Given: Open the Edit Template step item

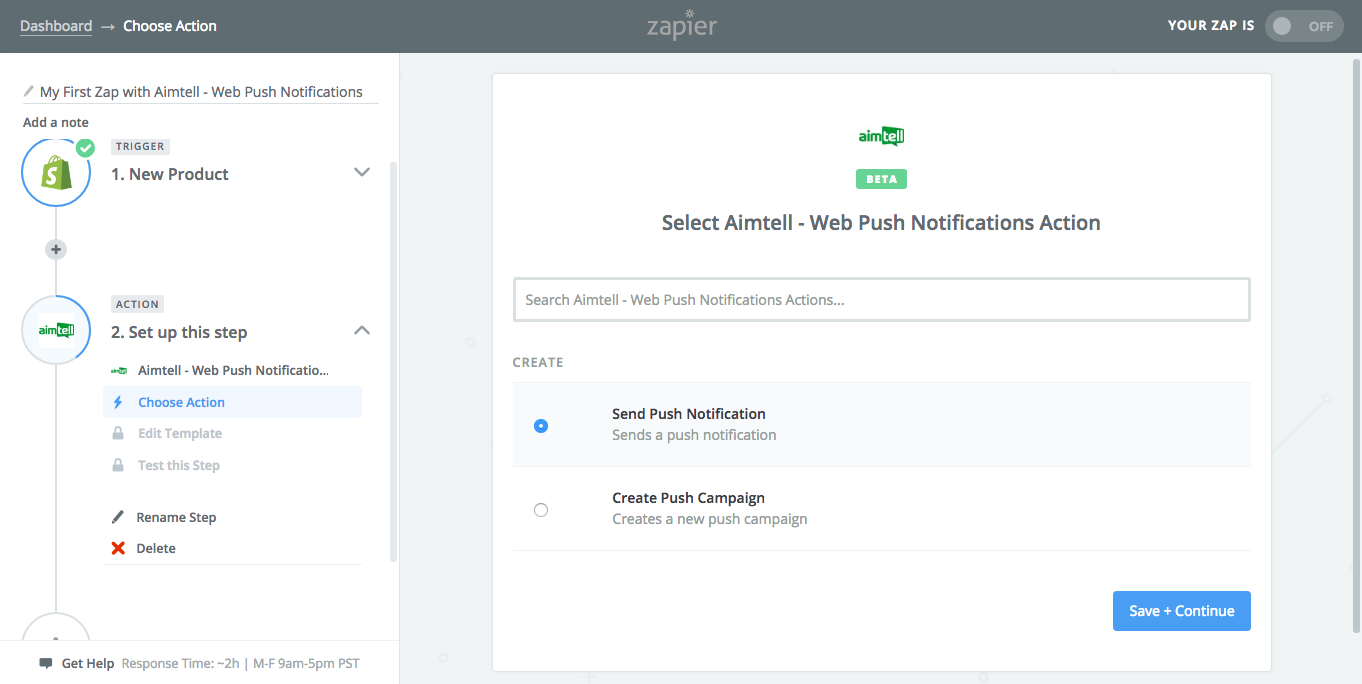Looking at the screenshot, I should 180,434.
